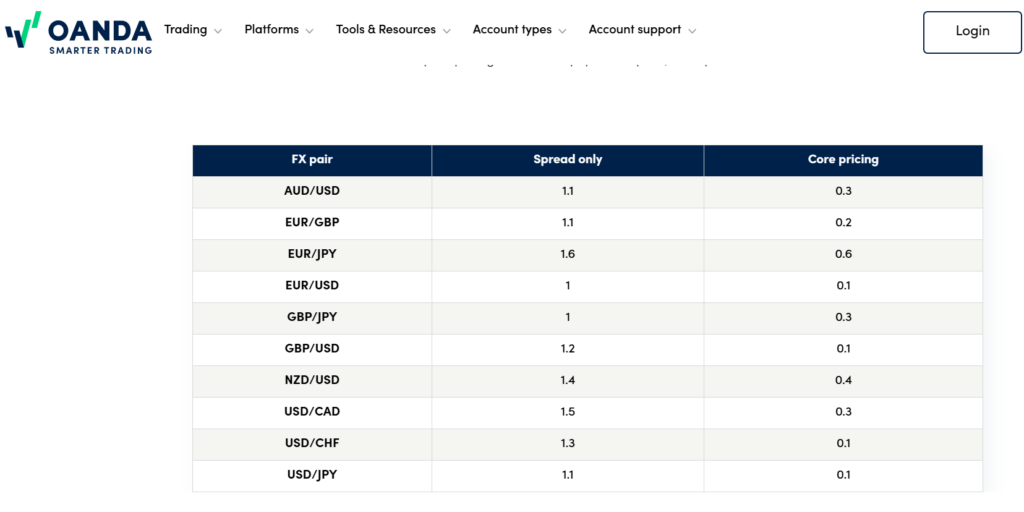The width and height of the screenshot is (1024, 512).
Task: Select EUR/JPY core pricing value 0.6
Action: click(x=843, y=255)
